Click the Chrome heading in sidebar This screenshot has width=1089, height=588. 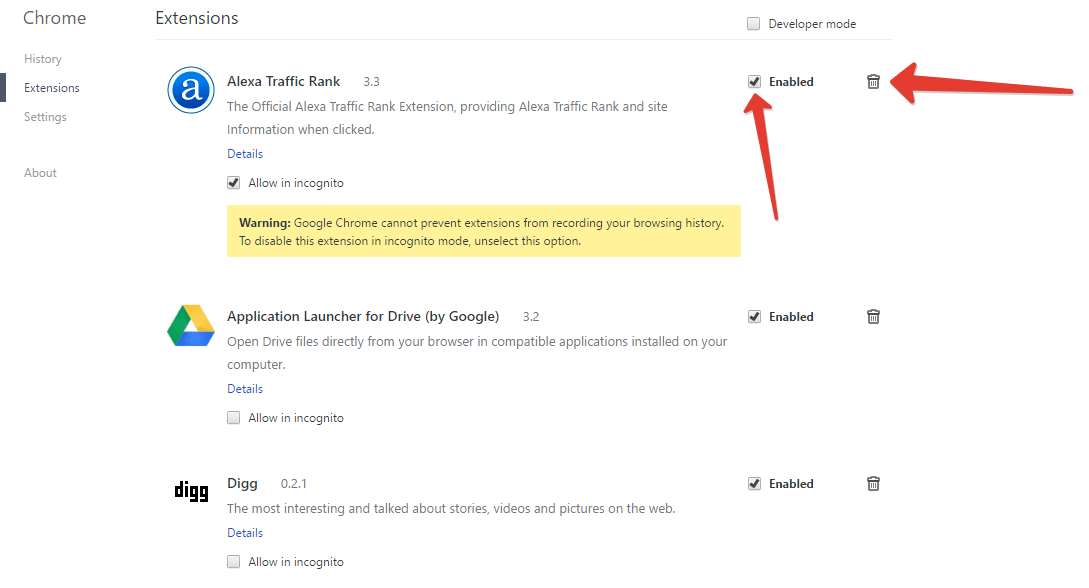coord(55,18)
